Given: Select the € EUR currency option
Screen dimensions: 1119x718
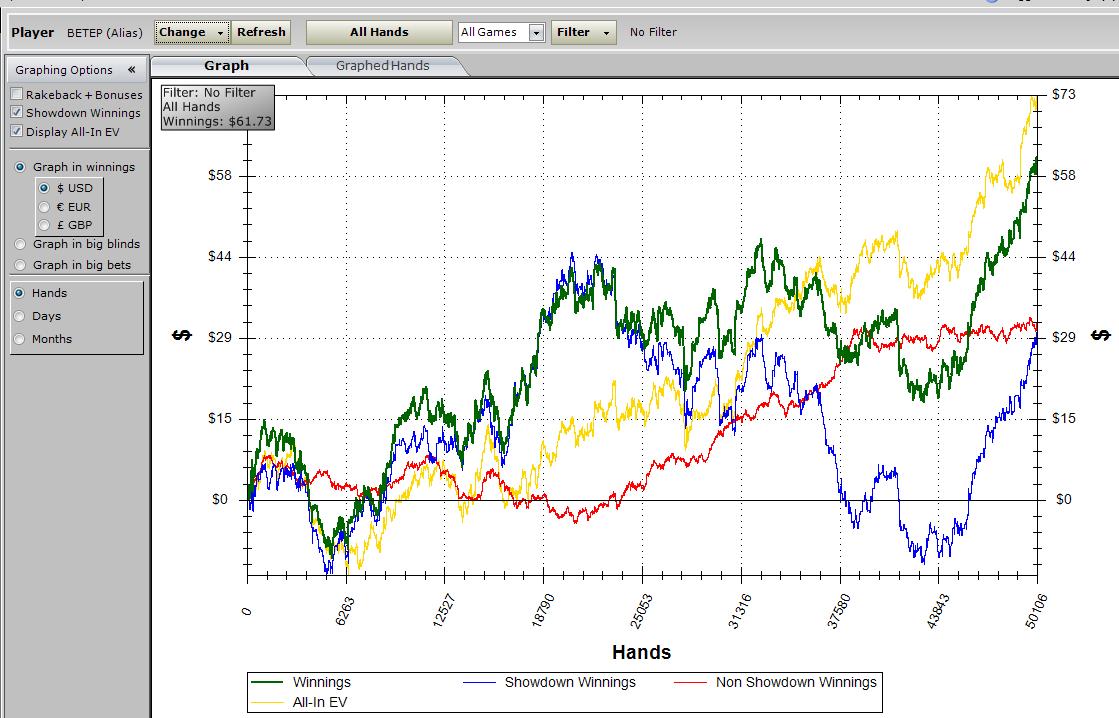Looking at the screenshot, I should point(44,207).
